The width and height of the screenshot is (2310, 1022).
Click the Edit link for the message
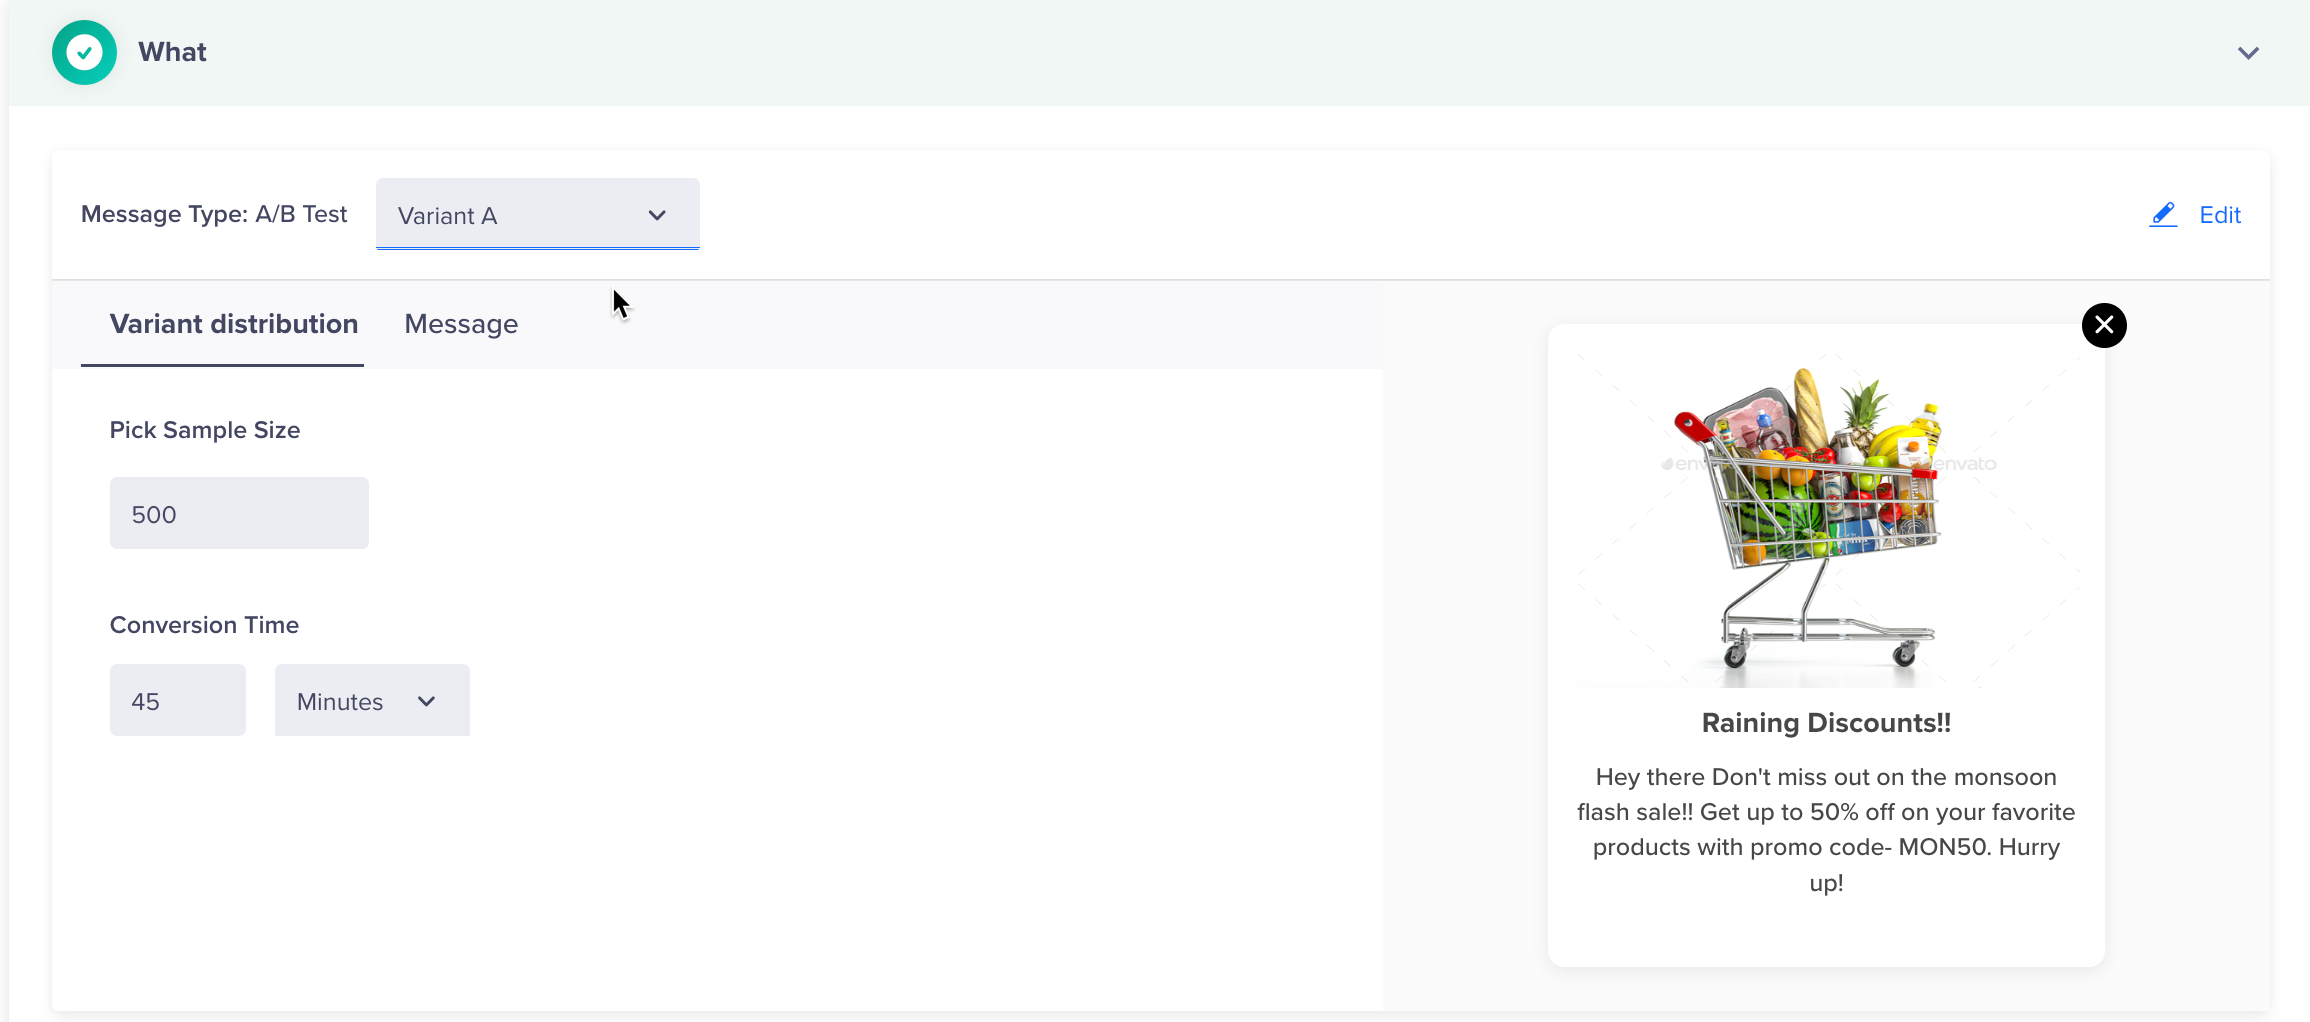(2220, 214)
